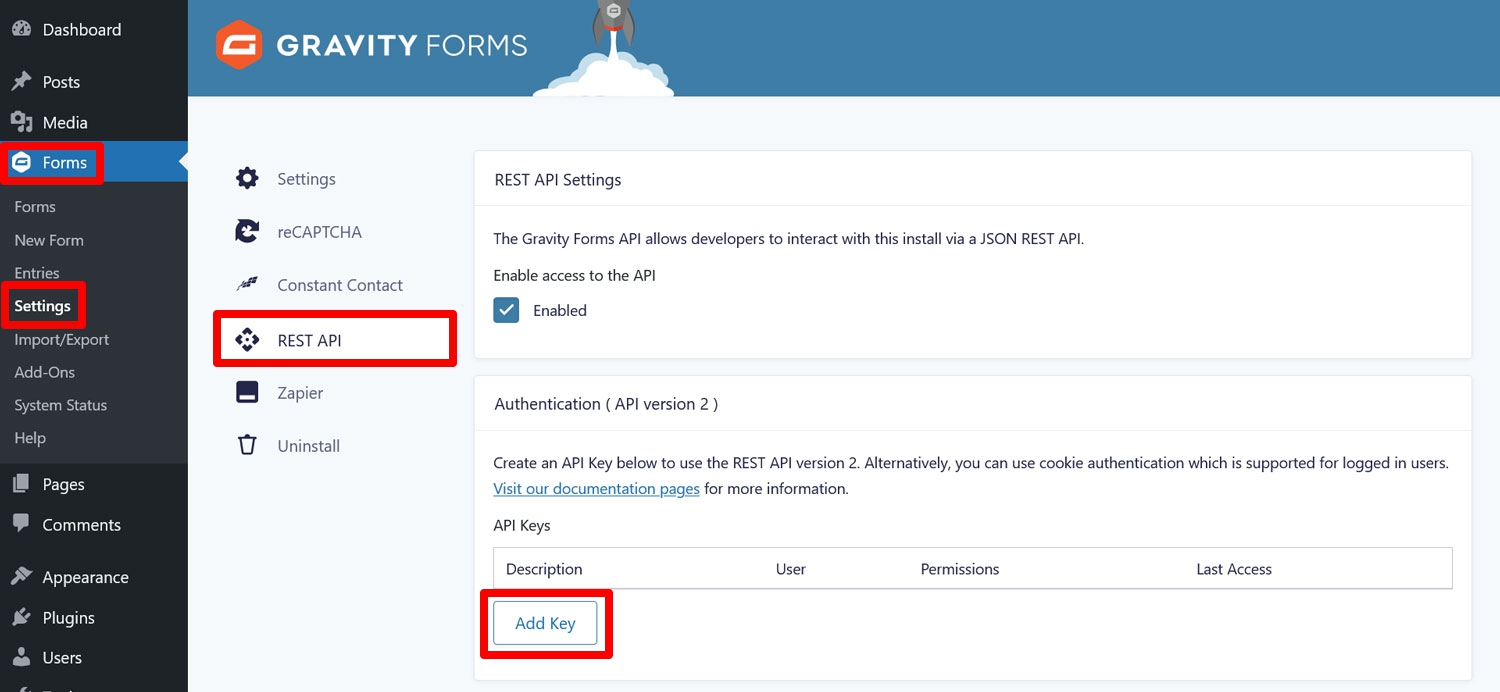Image resolution: width=1500 pixels, height=692 pixels.
Task: Click the Uninstall trash can icon
Action: click(x=247, y=445)
